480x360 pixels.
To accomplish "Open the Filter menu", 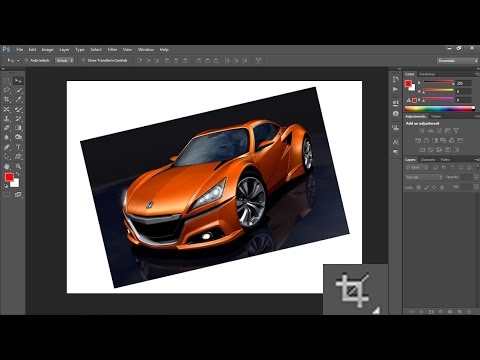I will pyautogui.click(x=112, y=50).
